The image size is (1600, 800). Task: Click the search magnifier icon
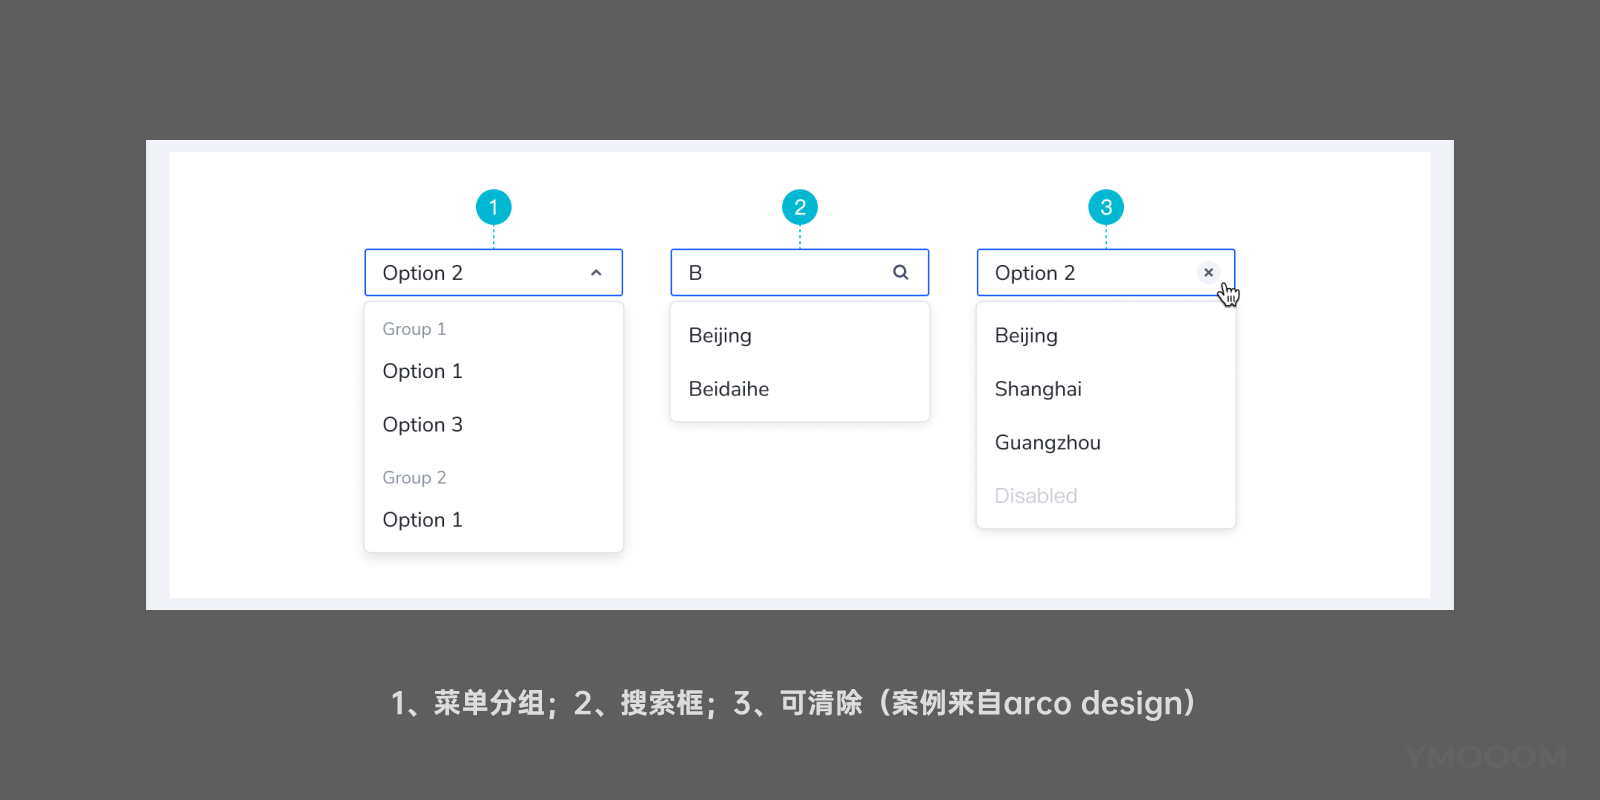[900, 273]
